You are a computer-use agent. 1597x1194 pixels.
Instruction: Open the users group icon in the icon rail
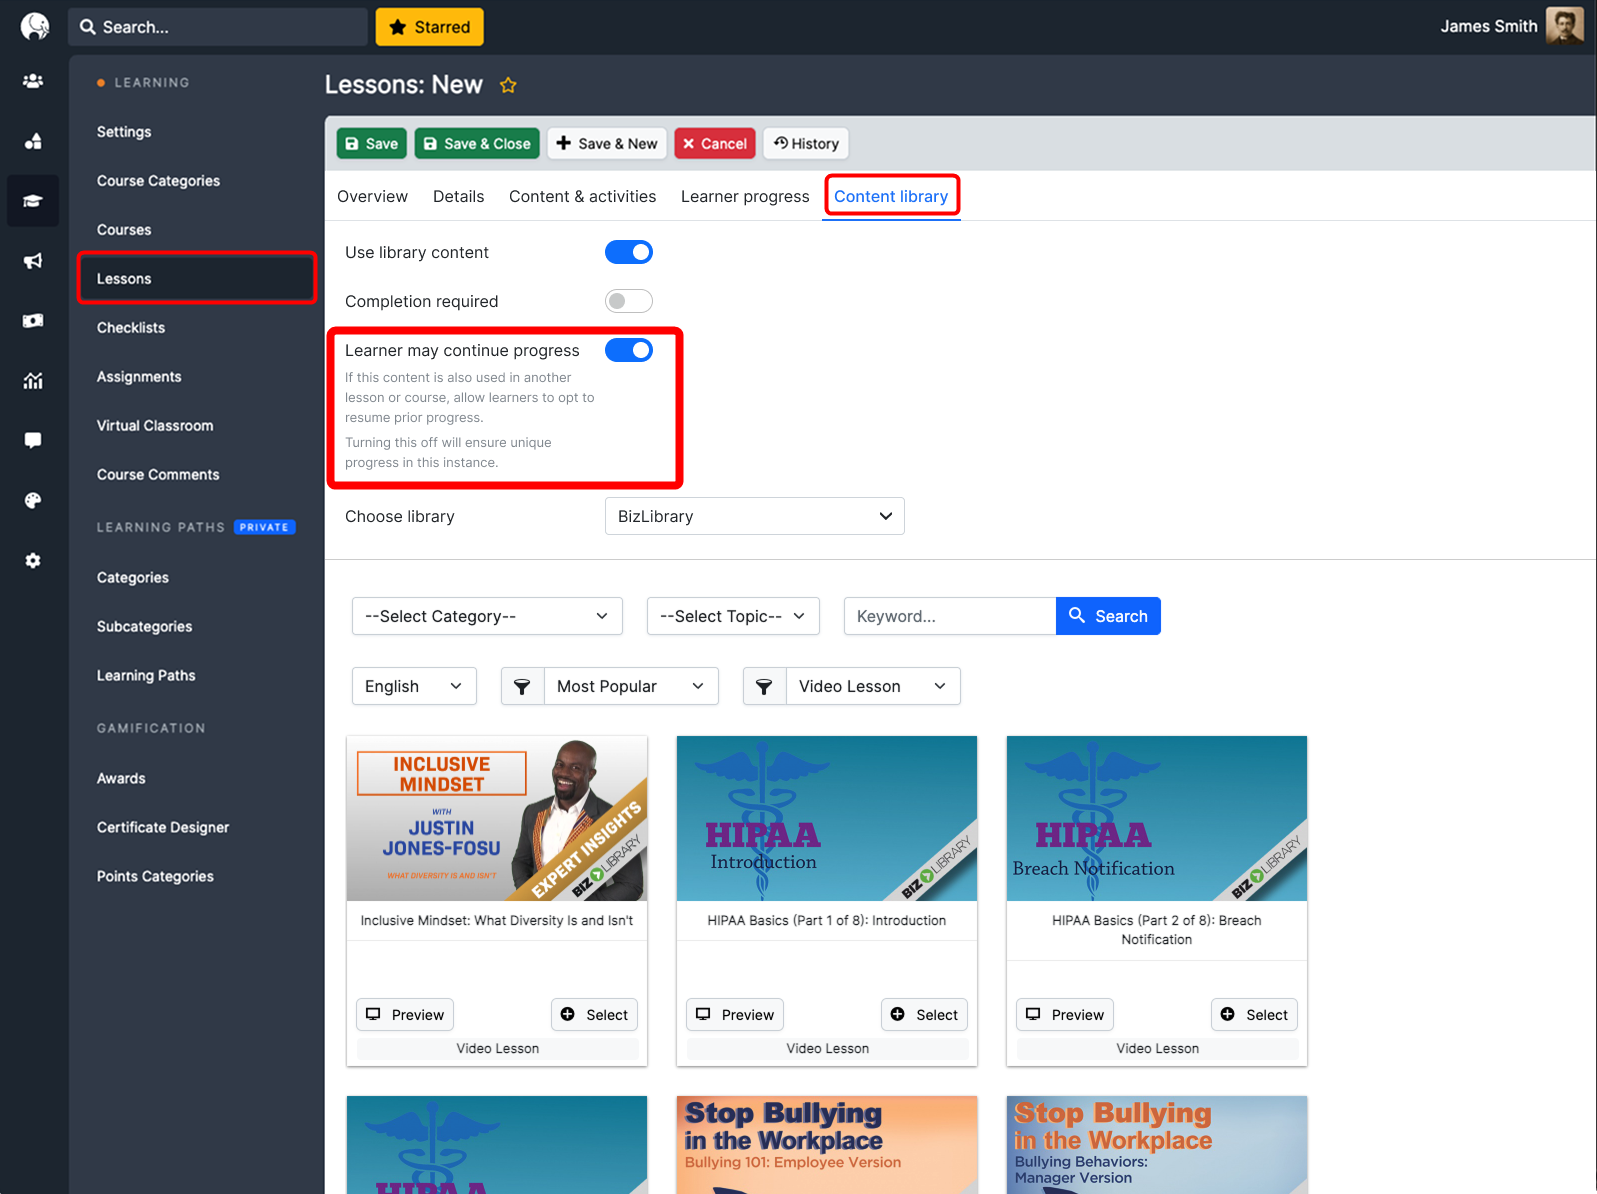point(33,81)
